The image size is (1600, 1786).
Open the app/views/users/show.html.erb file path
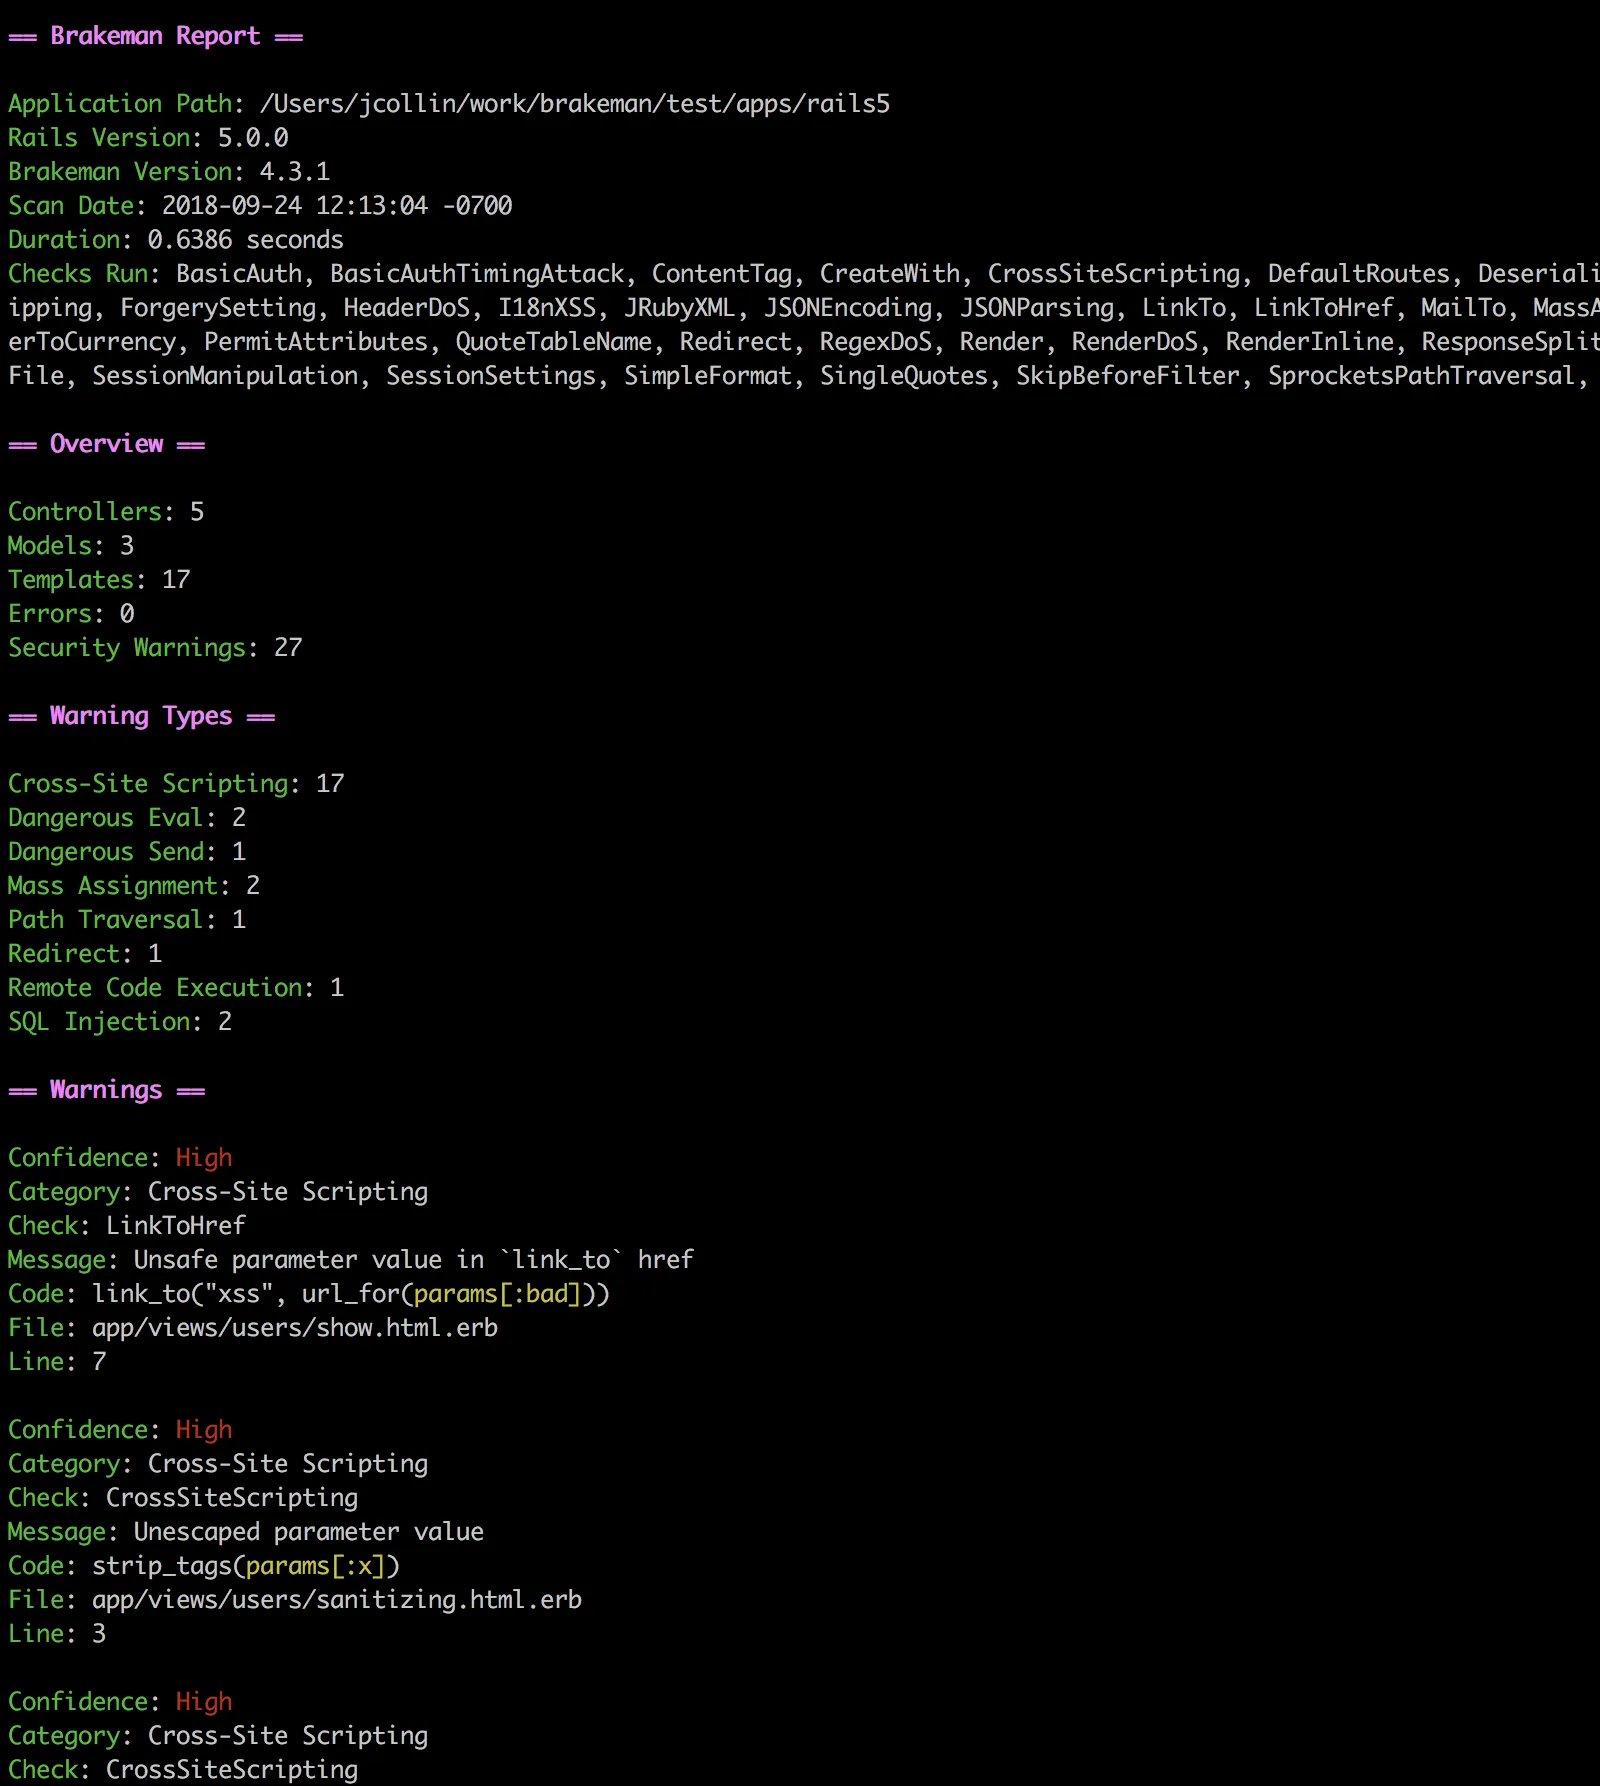294,1328
